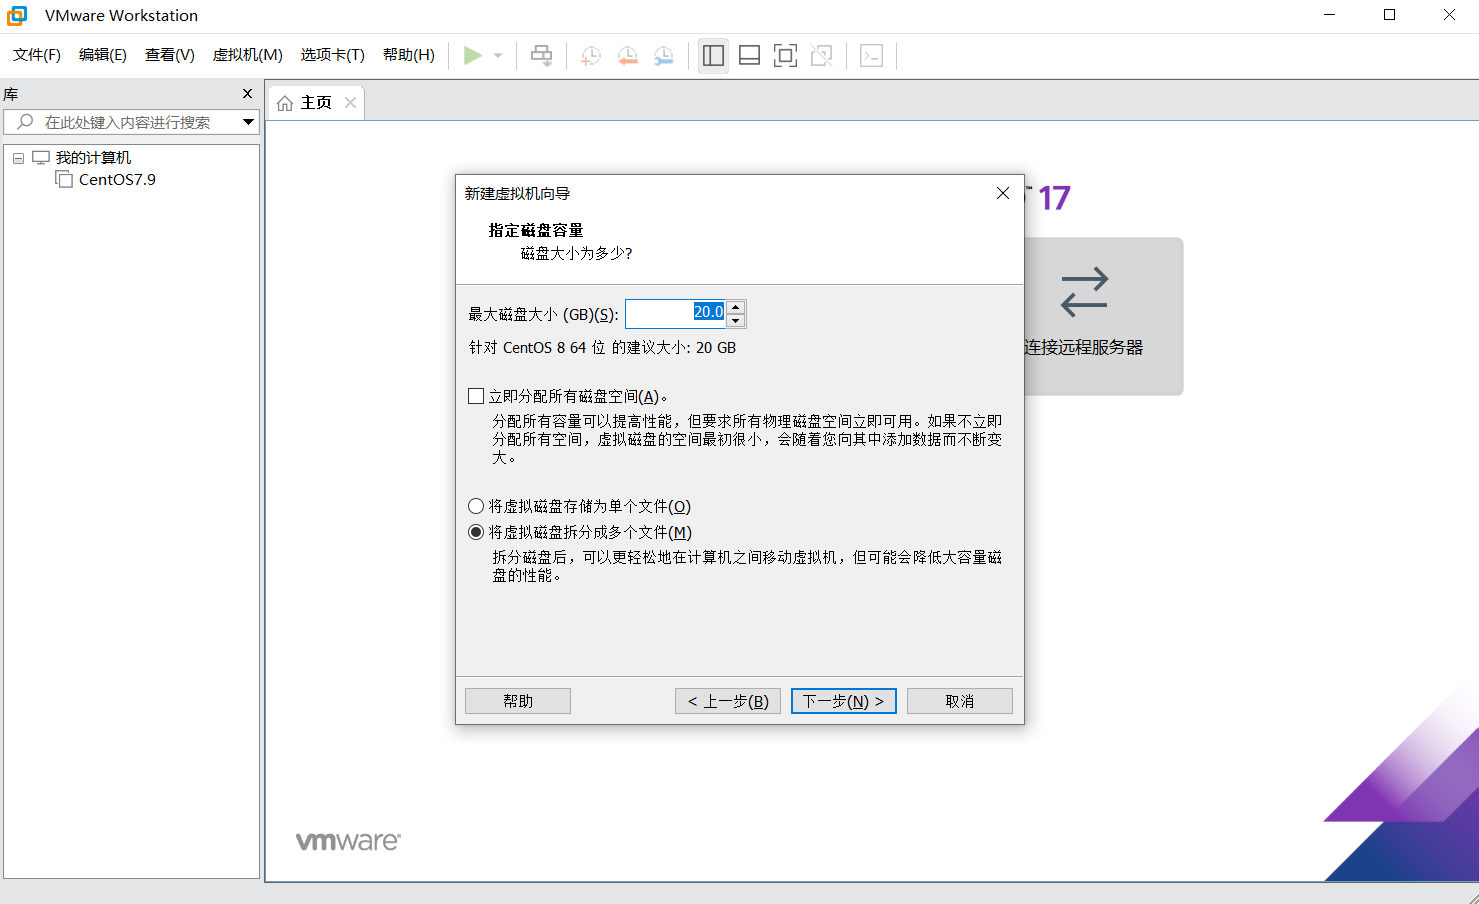Click the home icon on 主页 tab
Viewport: 1479px width, 904px height.
[285, 103]
